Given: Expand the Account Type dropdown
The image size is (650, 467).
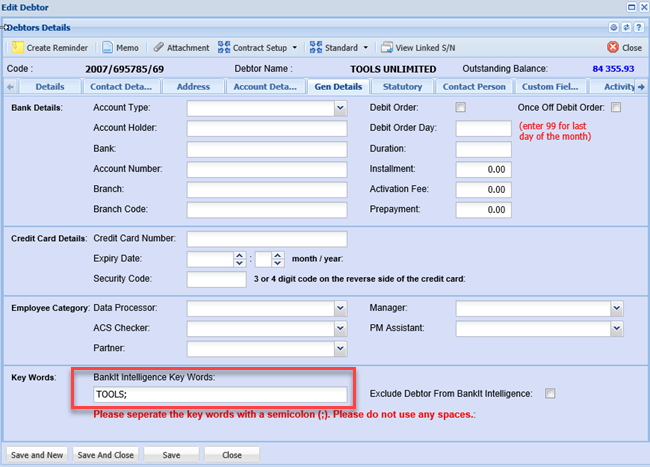Looking at the screenshot, I should click(x=340, y=108).
